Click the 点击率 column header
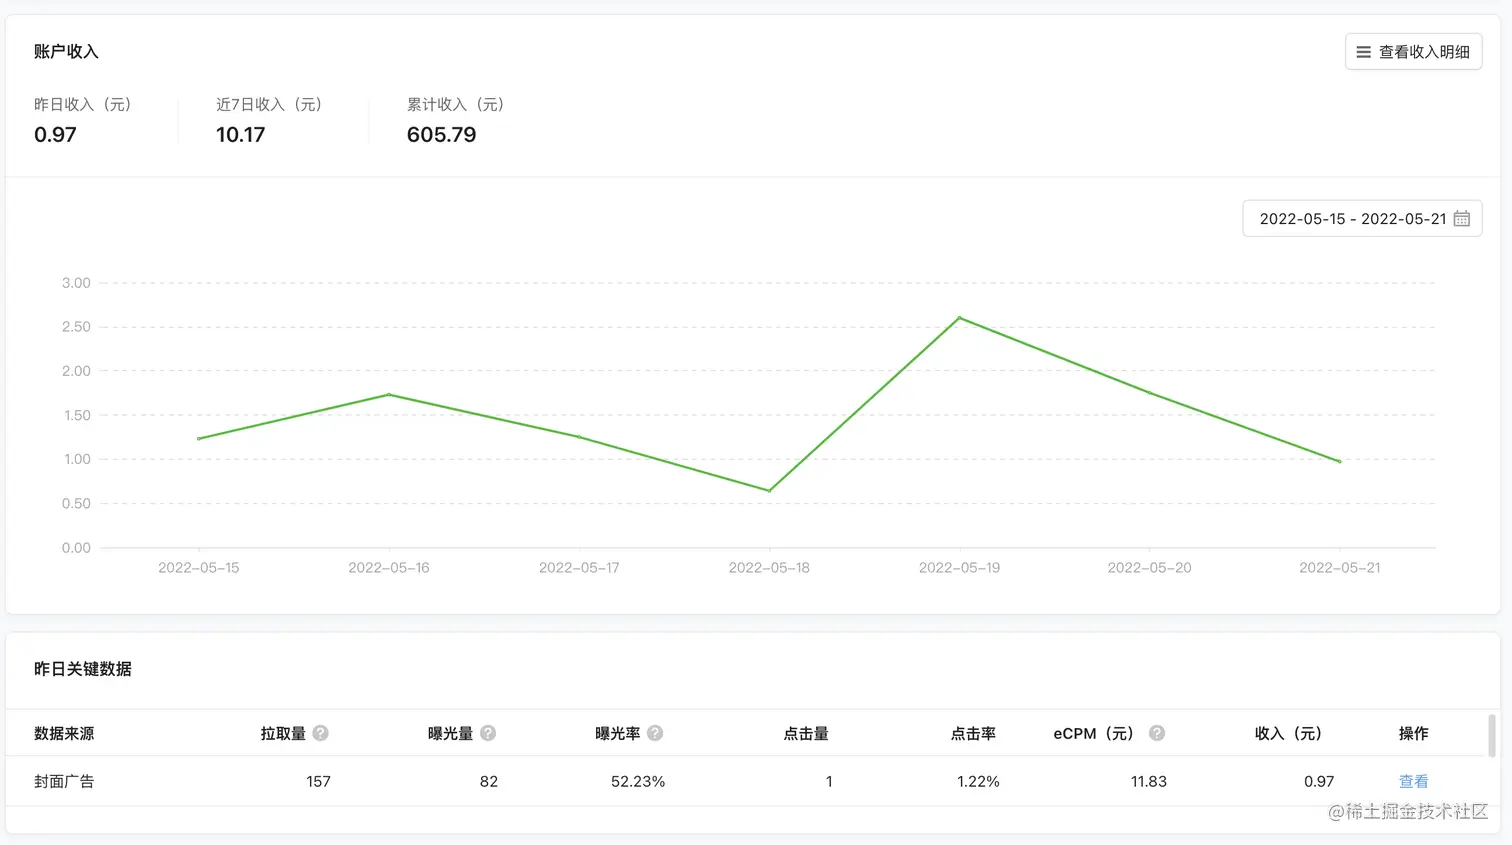 (973, 733)
